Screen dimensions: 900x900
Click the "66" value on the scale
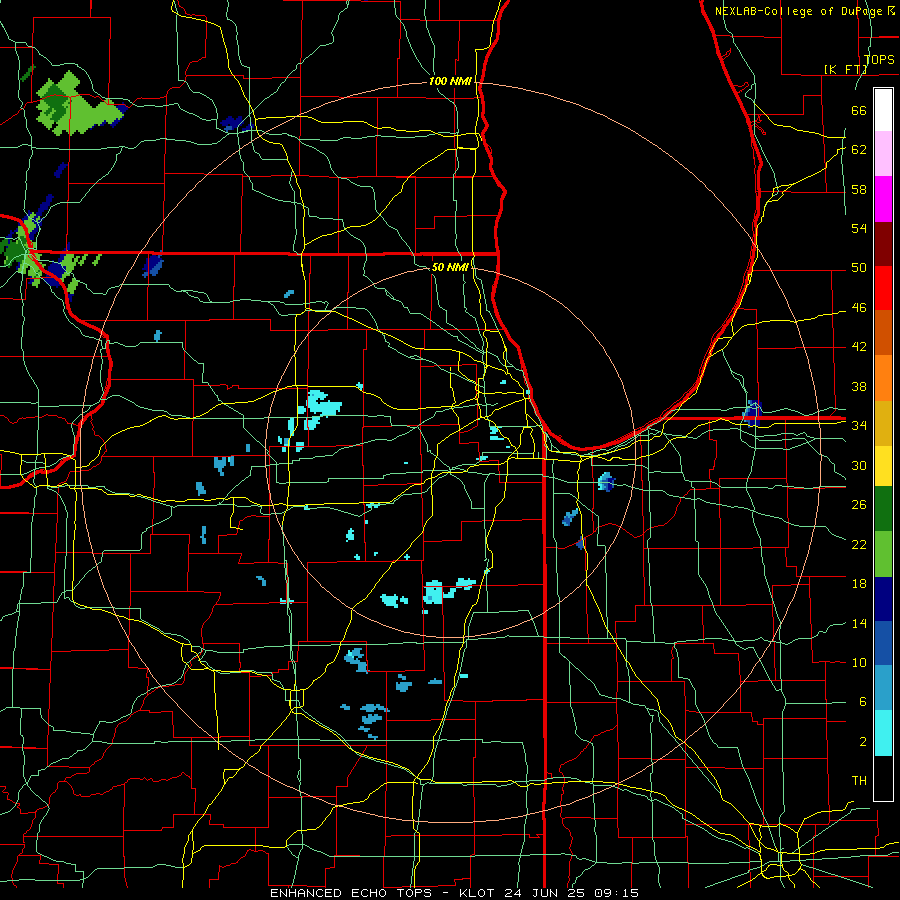859,110
